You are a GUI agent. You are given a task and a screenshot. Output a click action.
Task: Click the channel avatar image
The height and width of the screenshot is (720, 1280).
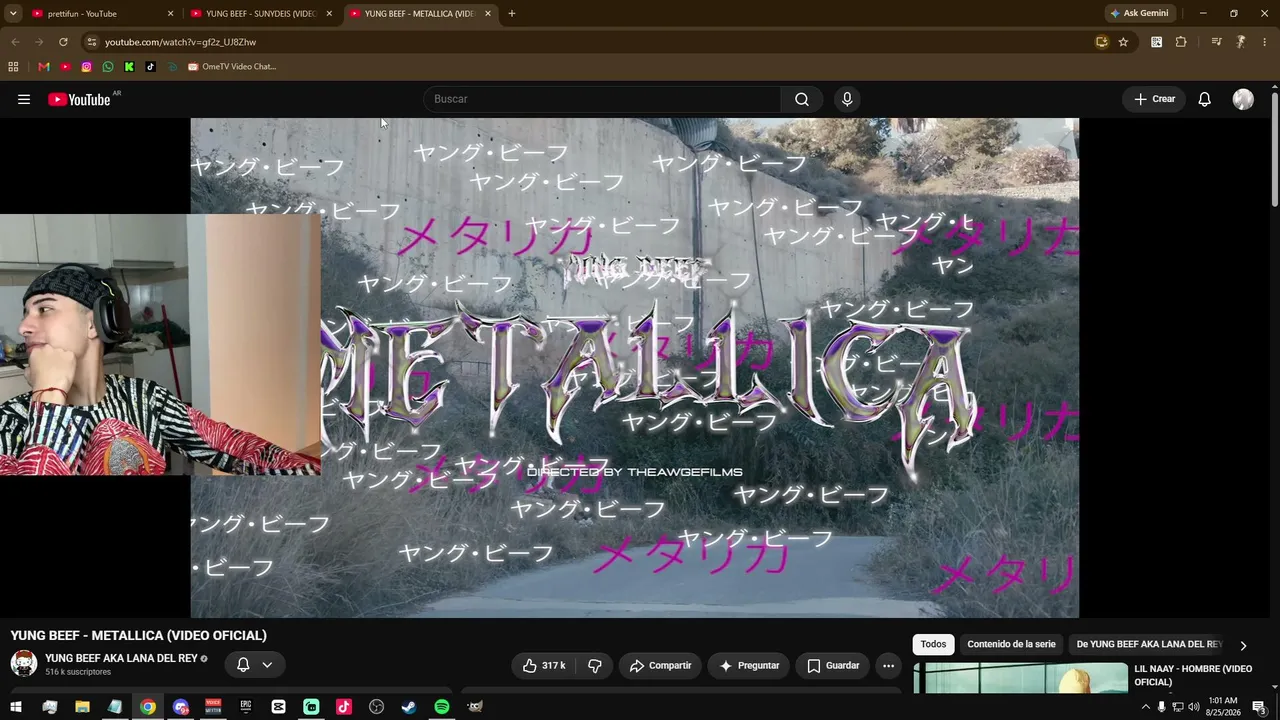[24, 663]
